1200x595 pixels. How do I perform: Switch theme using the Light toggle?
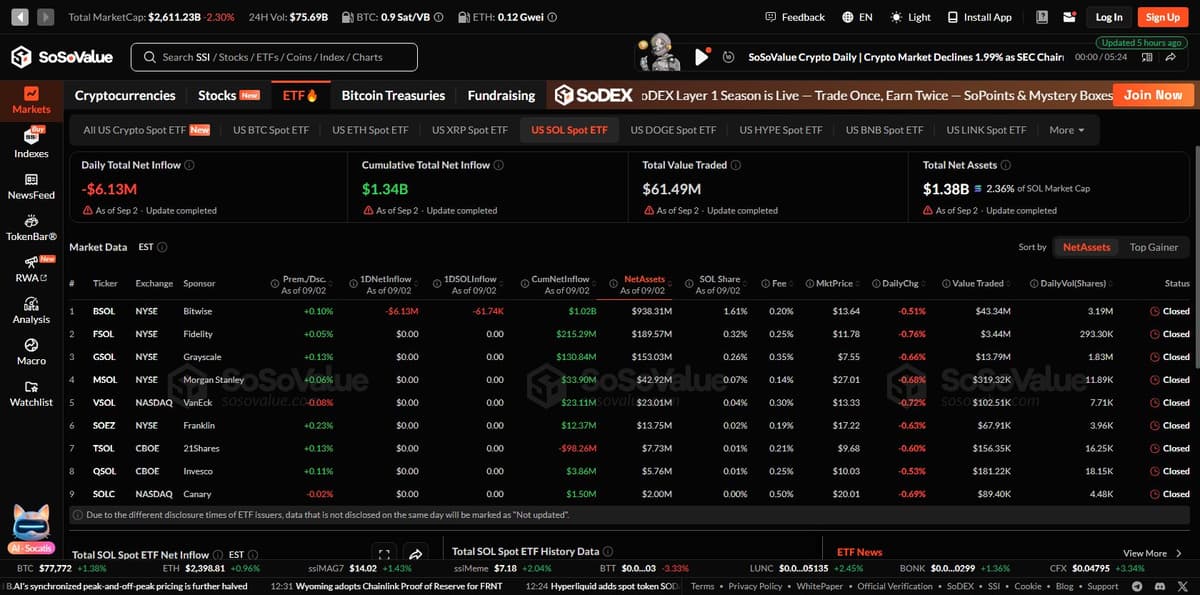[910, 17]
